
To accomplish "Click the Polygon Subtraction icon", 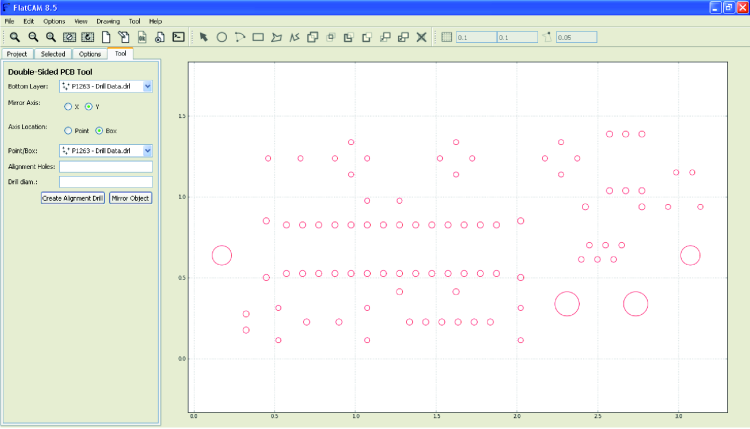I will (349, 37).
